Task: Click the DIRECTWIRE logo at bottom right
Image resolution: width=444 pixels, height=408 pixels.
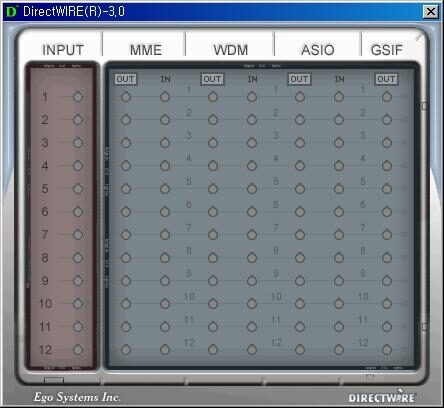Action: click(382, 397)
